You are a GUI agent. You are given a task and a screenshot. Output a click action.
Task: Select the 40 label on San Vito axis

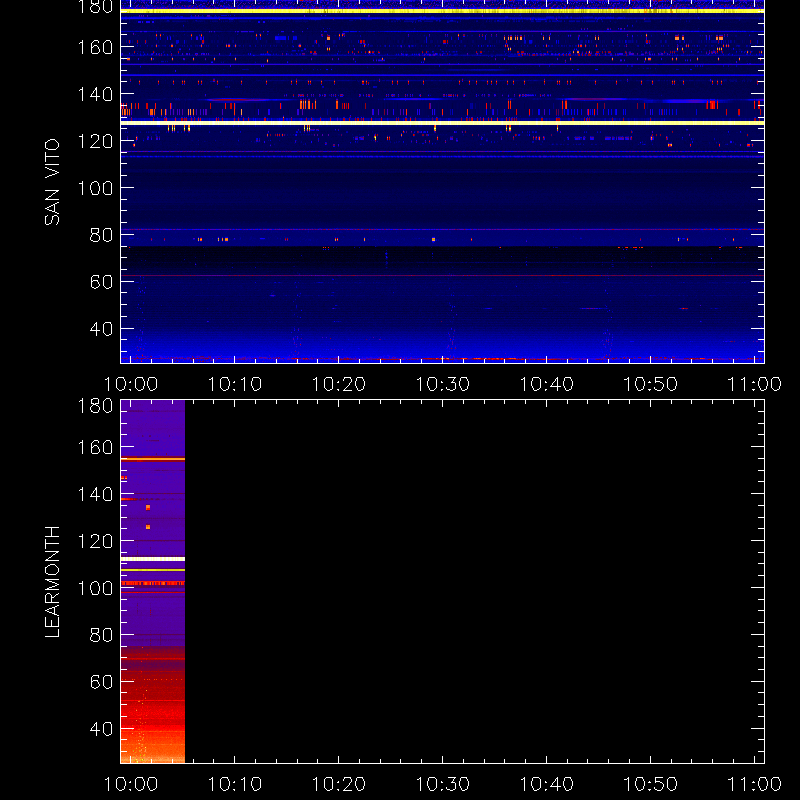[x=102, y=329]
